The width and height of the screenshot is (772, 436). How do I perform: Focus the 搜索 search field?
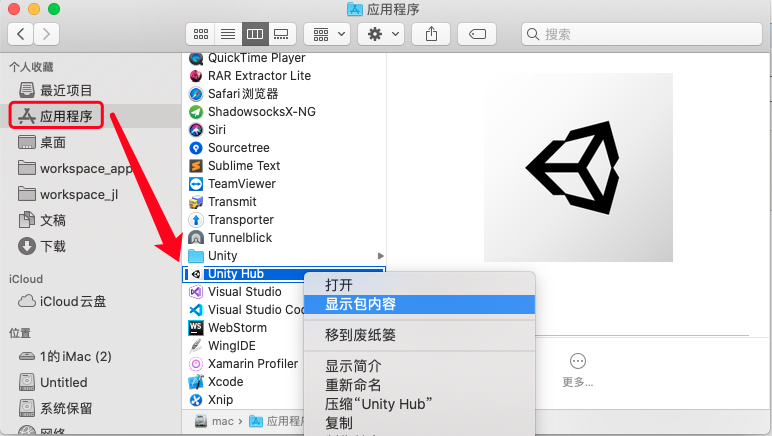[642, 34]
